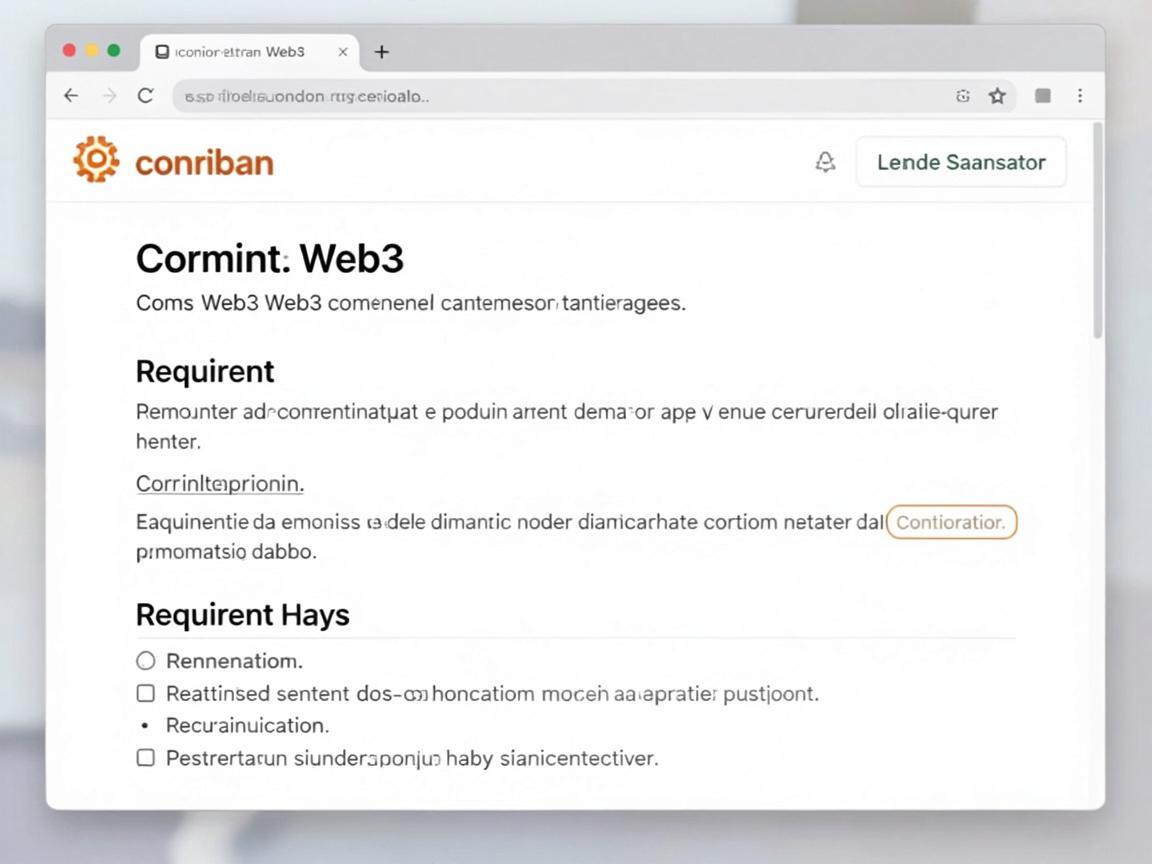Click the browser back arrow
The height and width of the screenshot is (864, 1152).
click(x=71, y=96)
